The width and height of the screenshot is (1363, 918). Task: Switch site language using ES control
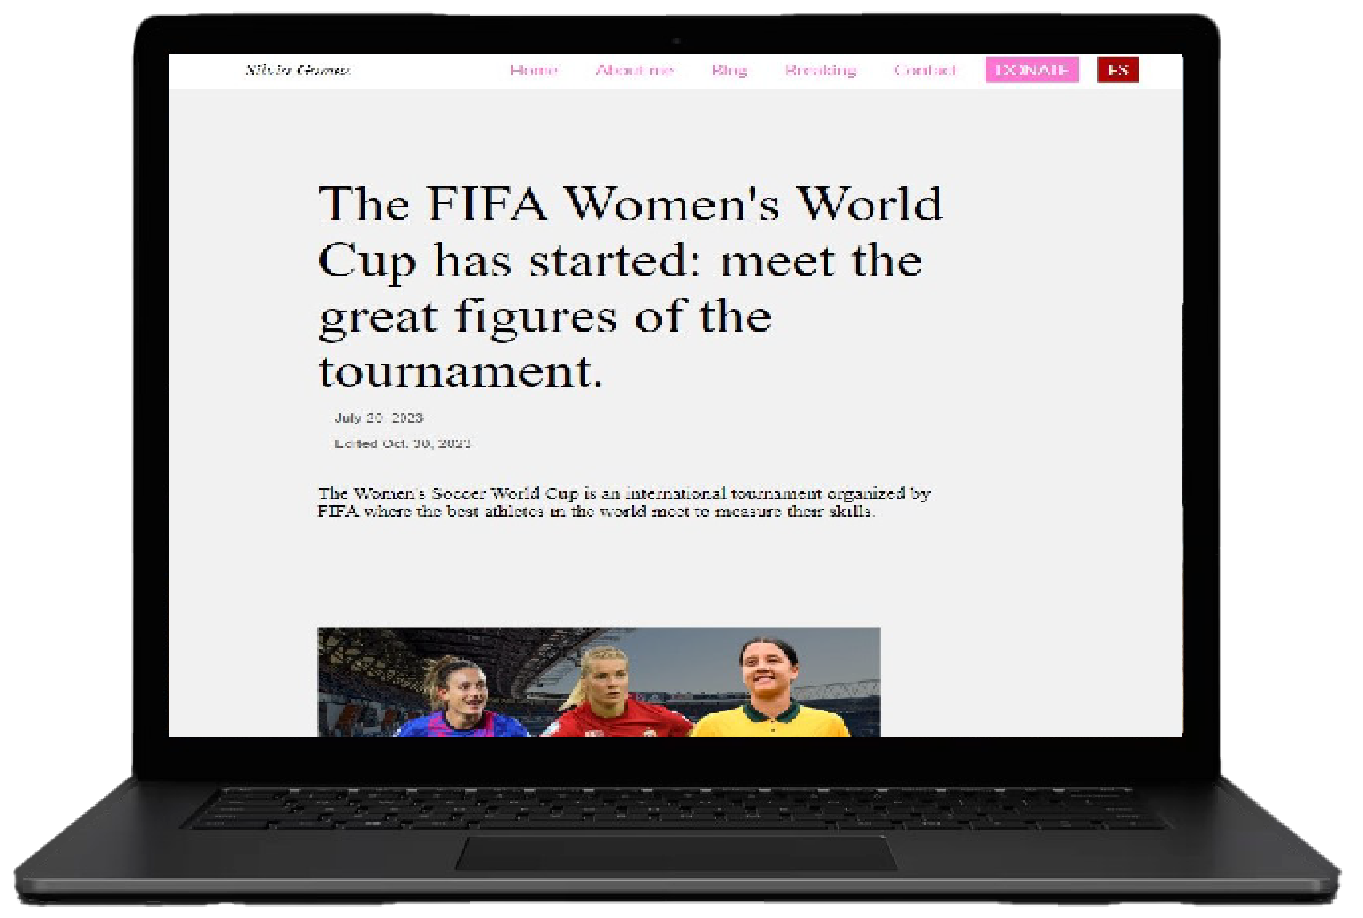click(1117, 70)
